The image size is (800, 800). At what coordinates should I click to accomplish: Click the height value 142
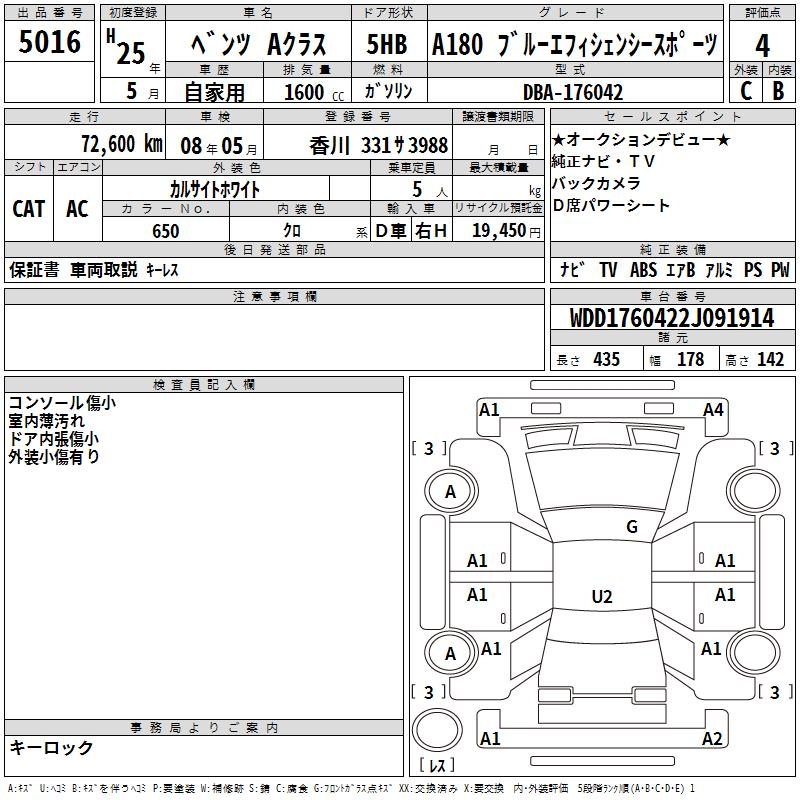(x=770, y=359)
